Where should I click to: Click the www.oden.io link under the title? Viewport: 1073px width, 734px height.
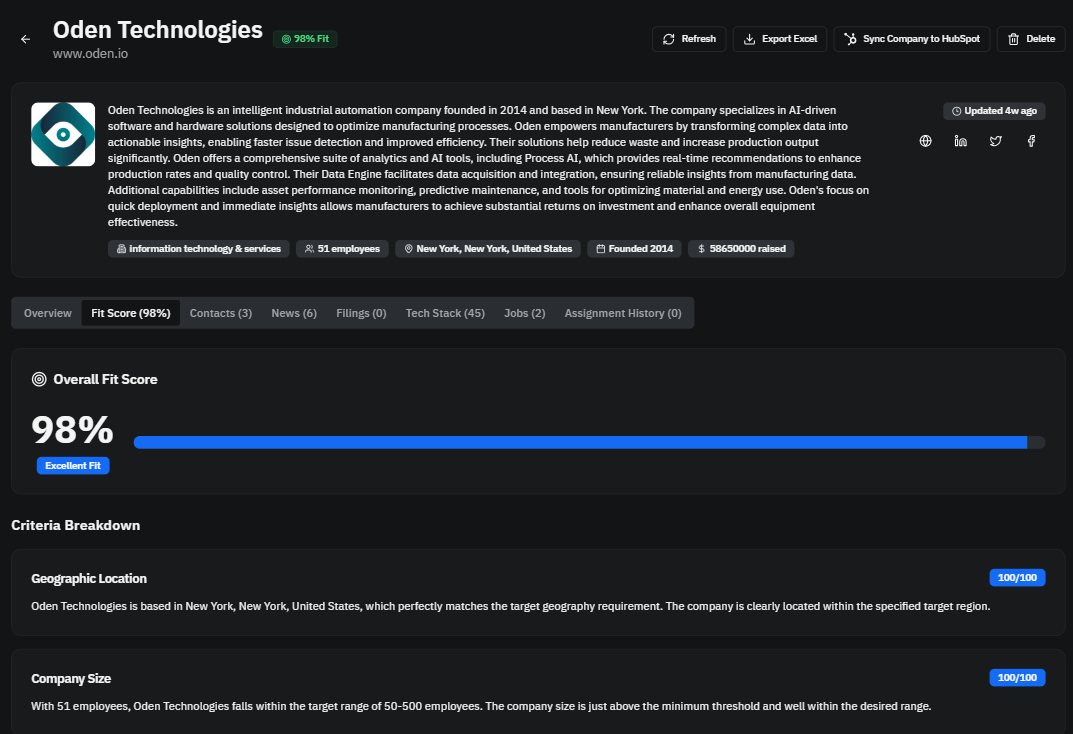pos(90,53)
